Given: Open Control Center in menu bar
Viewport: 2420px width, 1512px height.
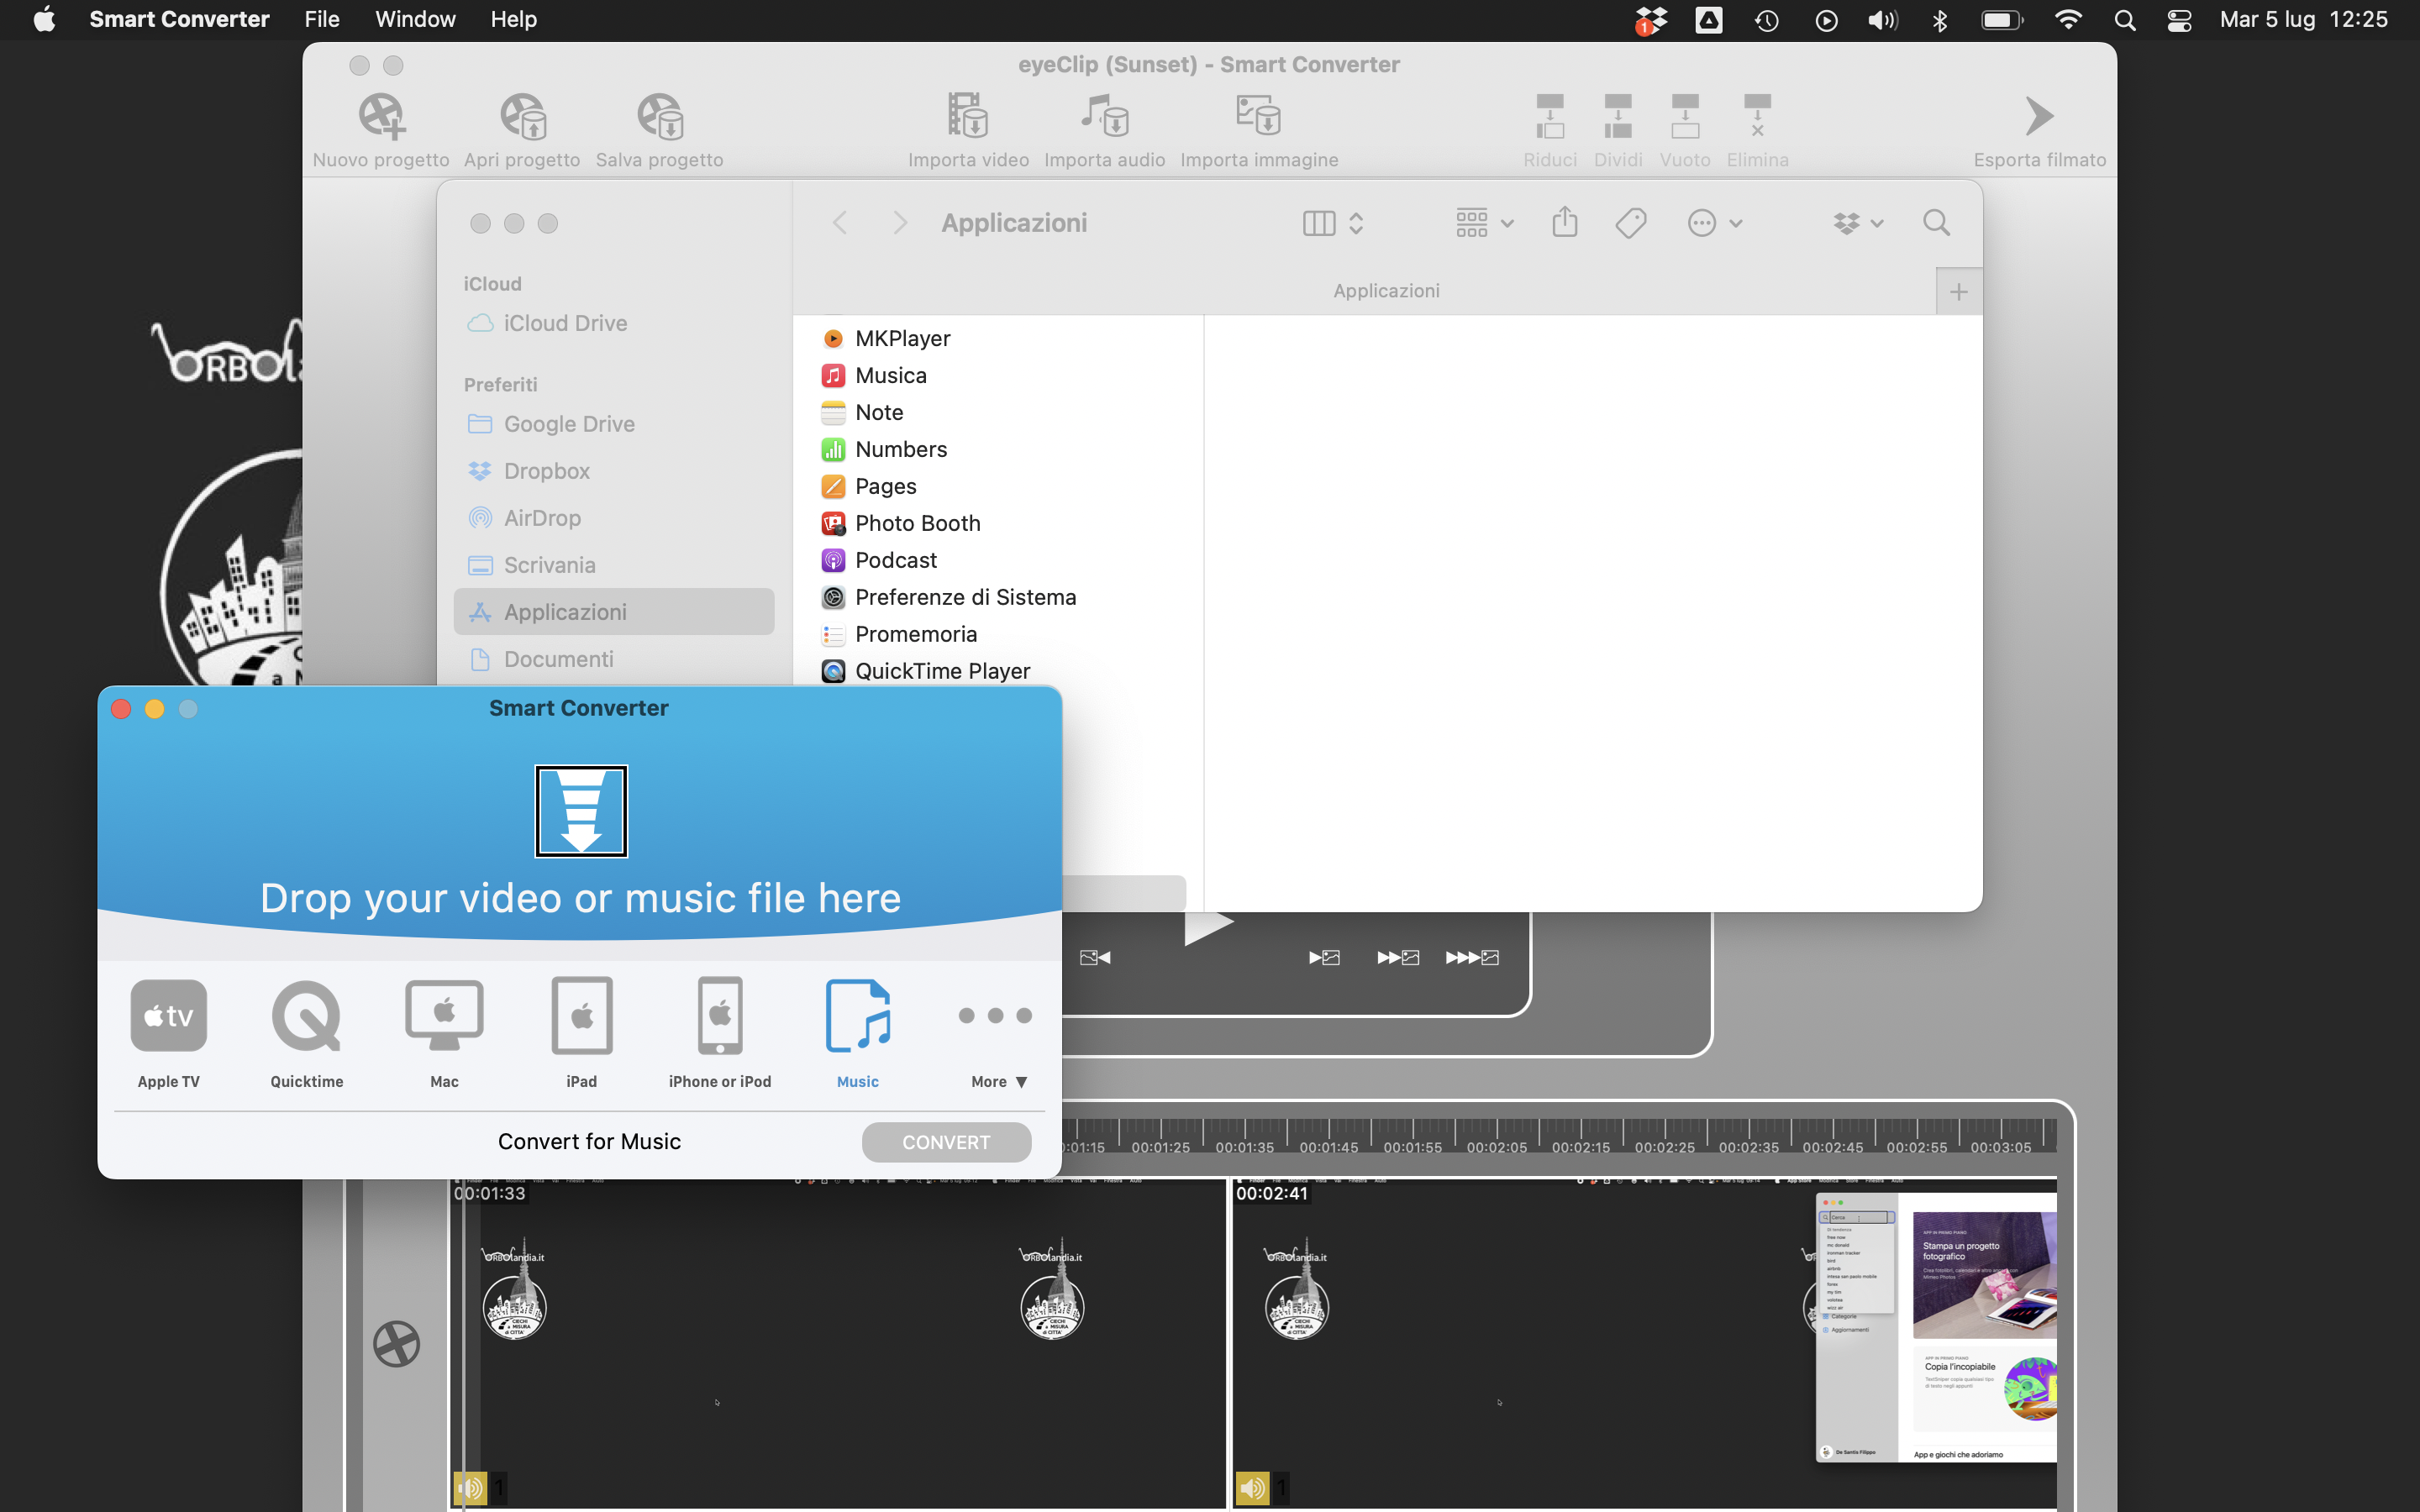Looking at the screenshot, I should pyautogui.click(x=2180, y=20).
